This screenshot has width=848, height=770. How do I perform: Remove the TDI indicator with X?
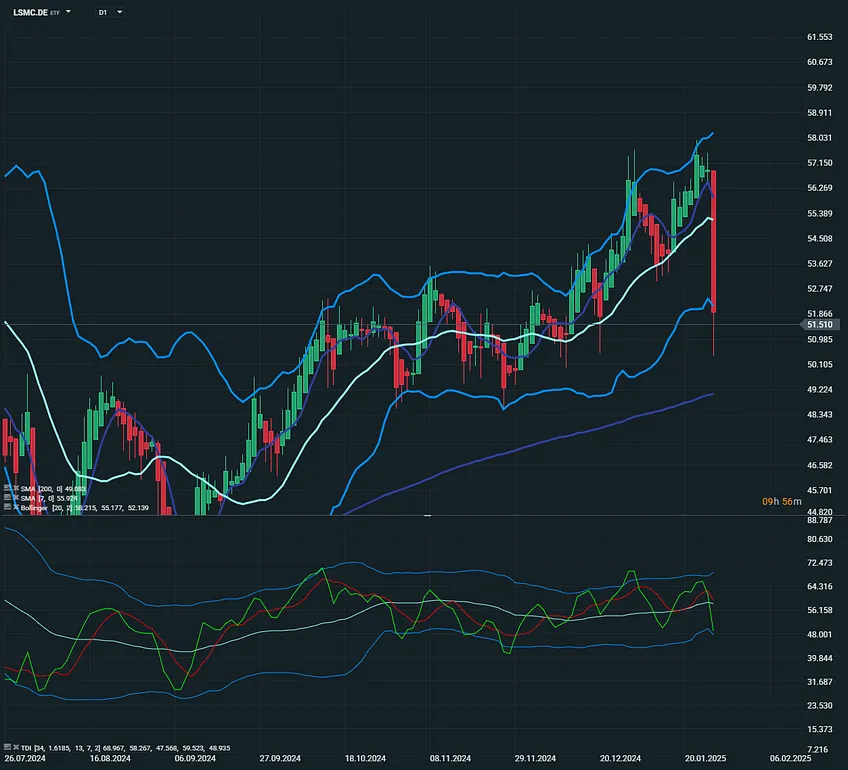(x=16, y=747)
